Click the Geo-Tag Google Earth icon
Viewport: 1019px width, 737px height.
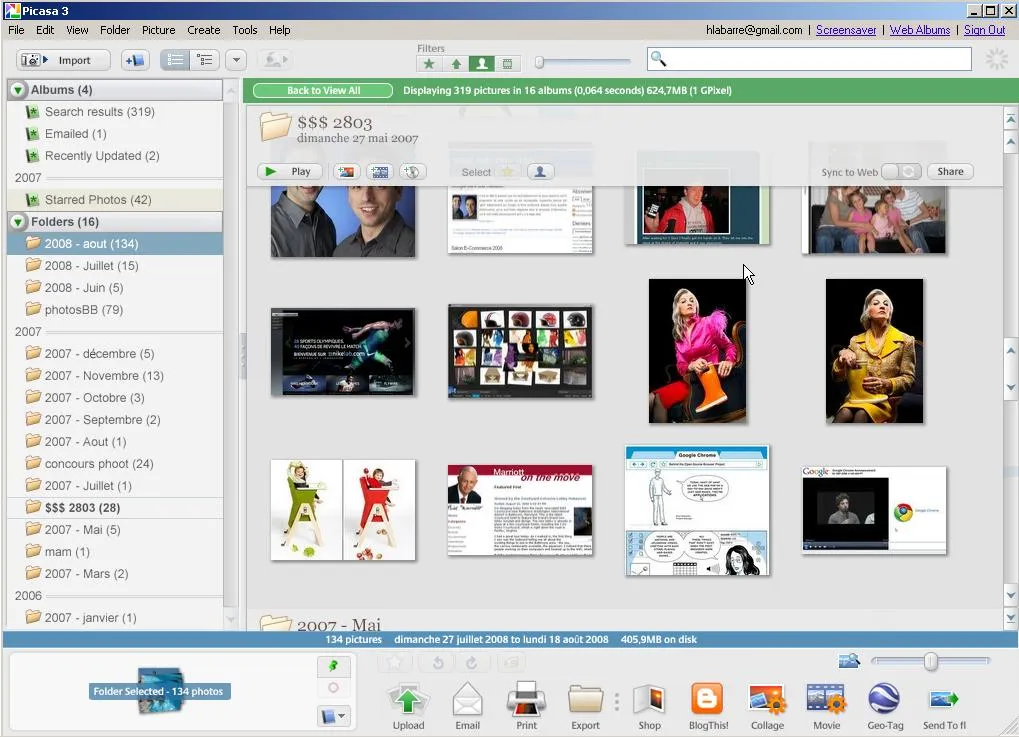(885, 706)
